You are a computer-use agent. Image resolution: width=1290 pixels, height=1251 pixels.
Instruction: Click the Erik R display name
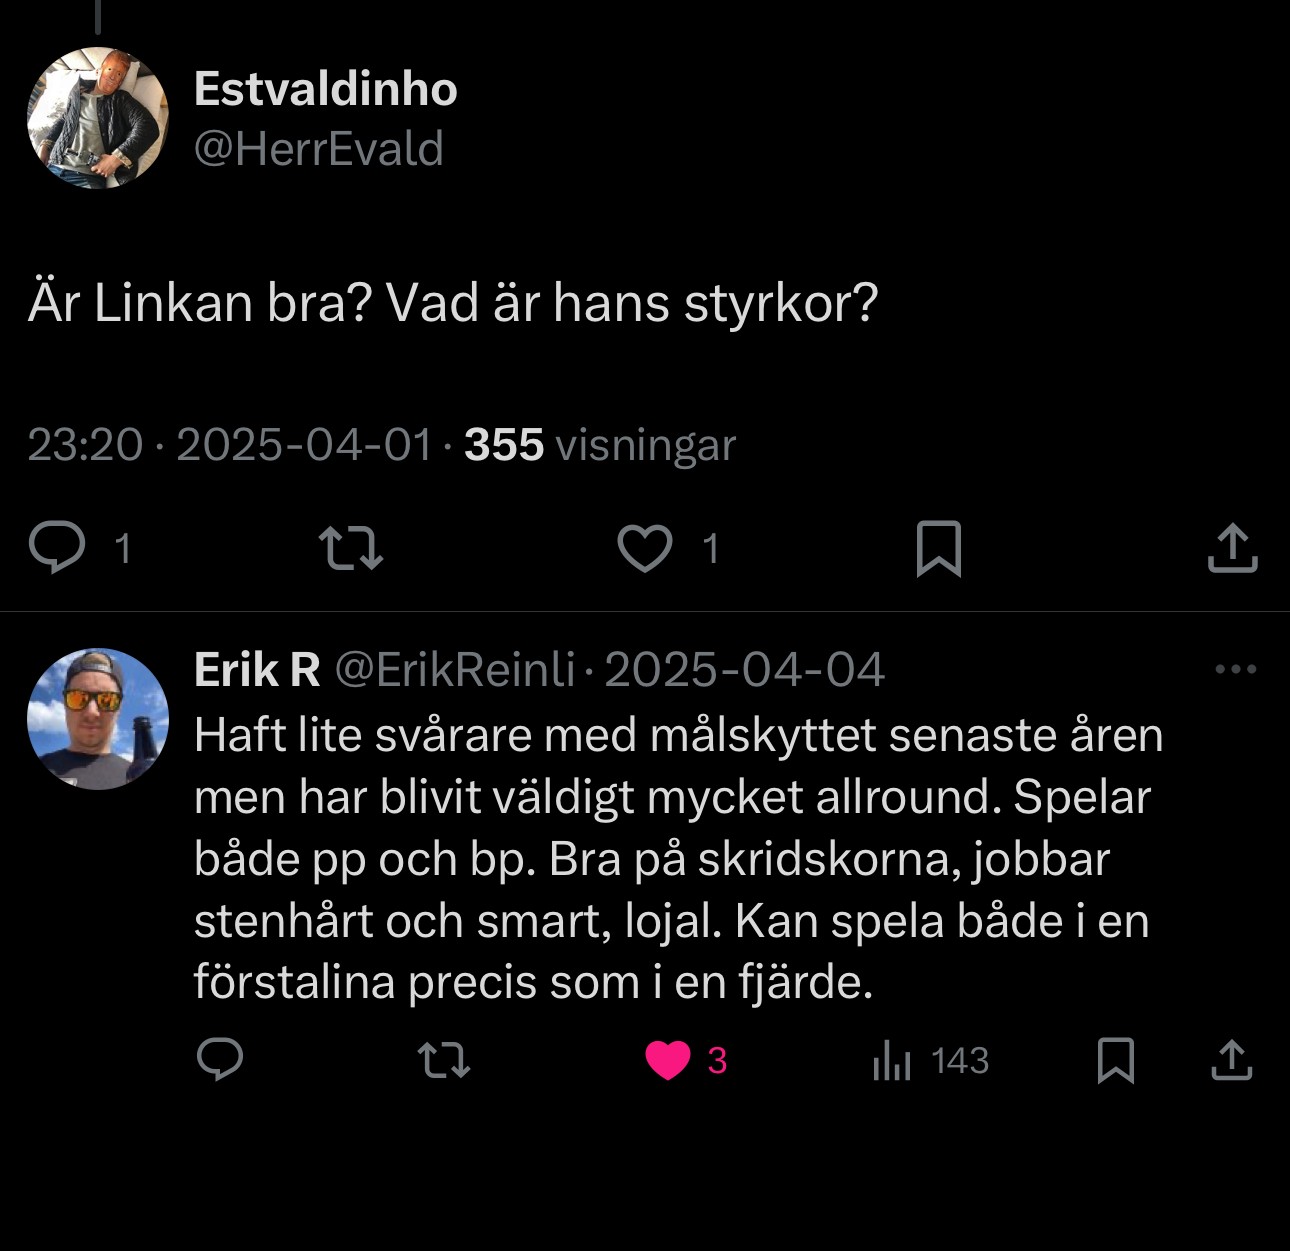[x=257, y=669]
